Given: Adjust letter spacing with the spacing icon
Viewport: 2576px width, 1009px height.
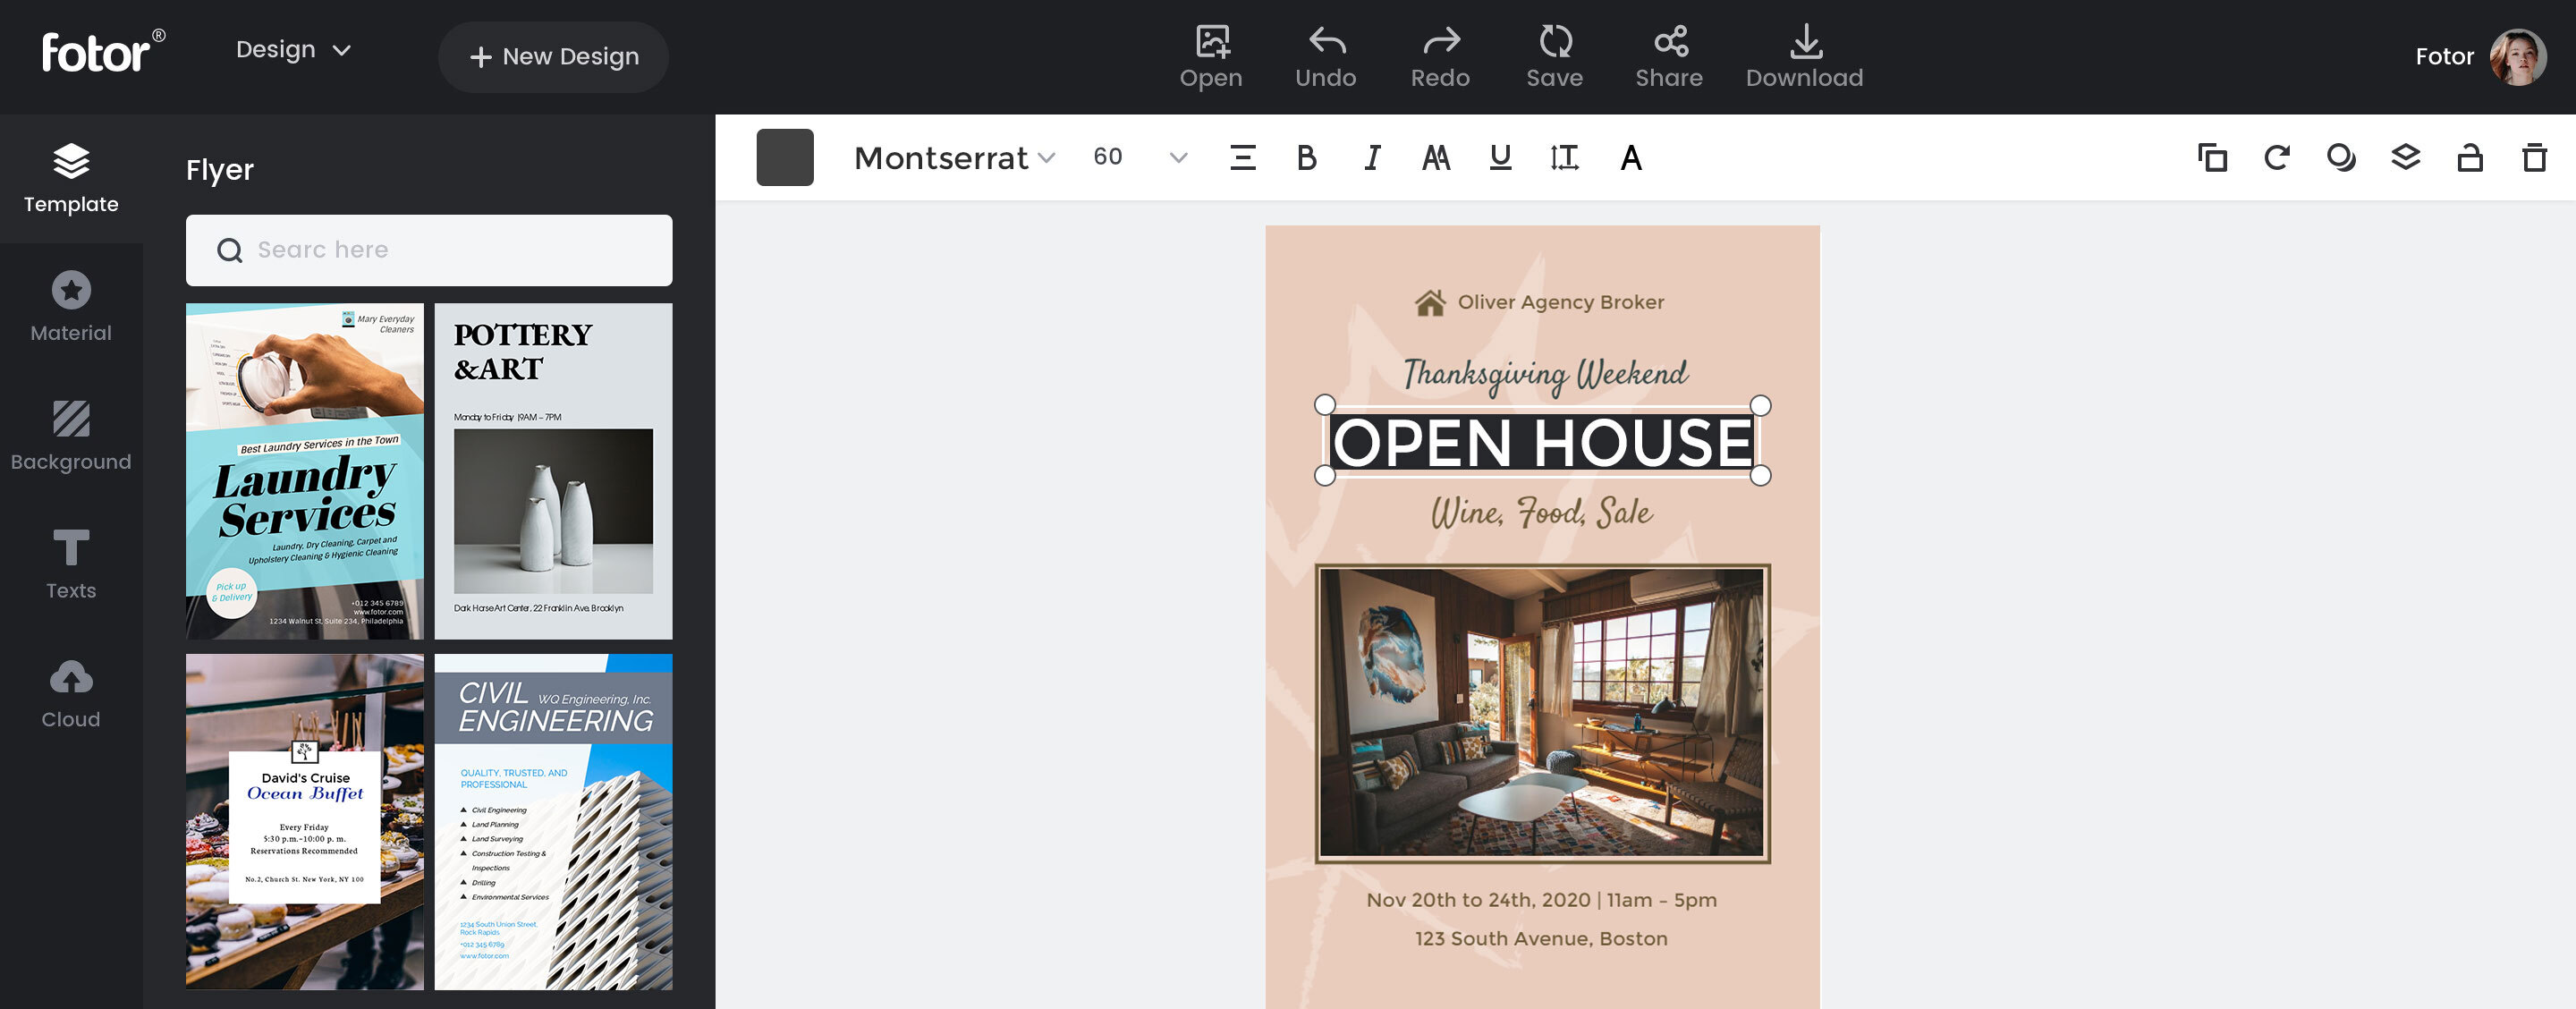Looking at the screenshot, I should [1565, 157].
